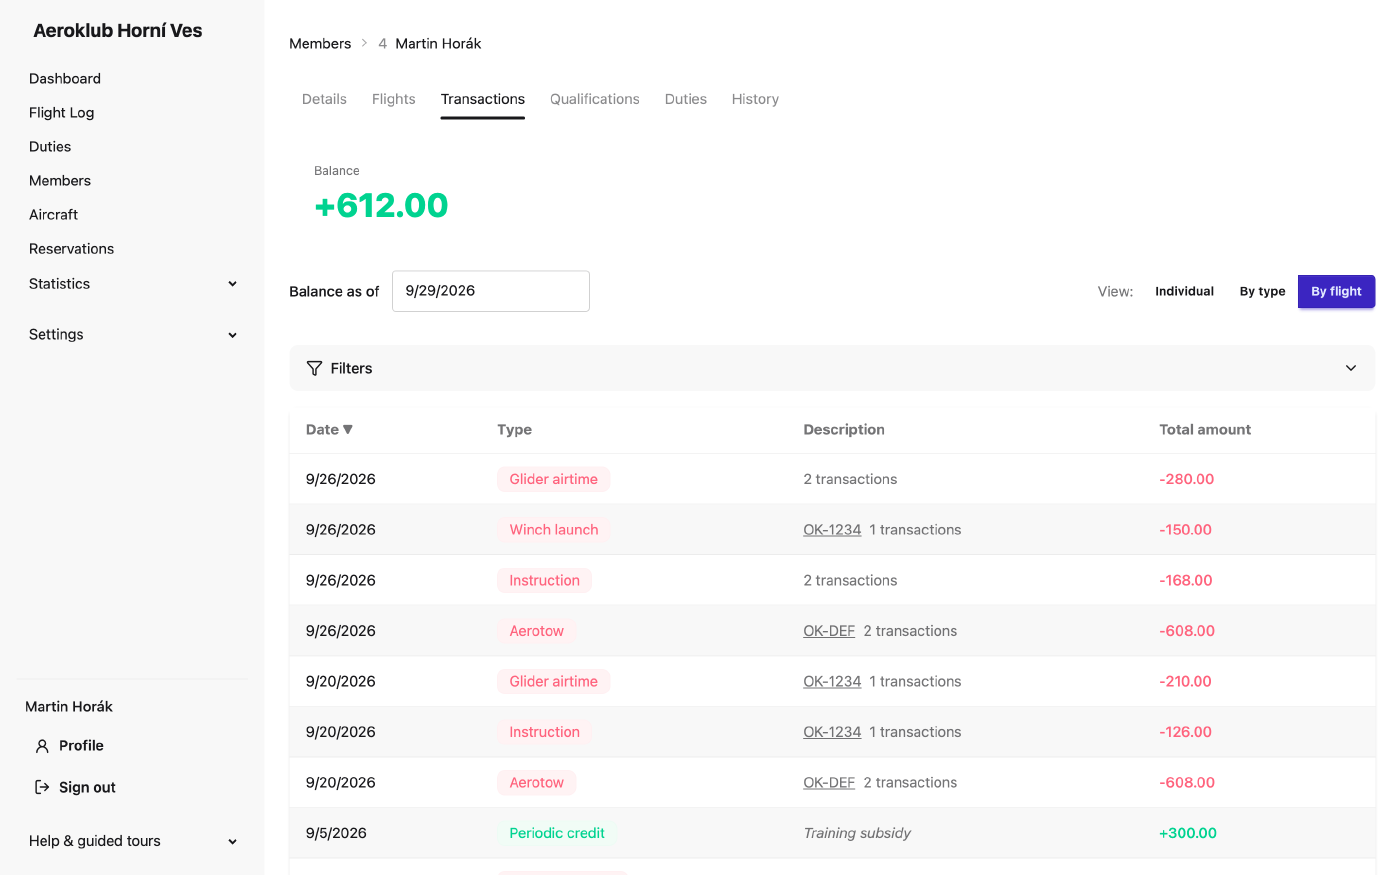Open OK-1234 link in Winch launch row
1400x875 pixels.
click(832, 530)
